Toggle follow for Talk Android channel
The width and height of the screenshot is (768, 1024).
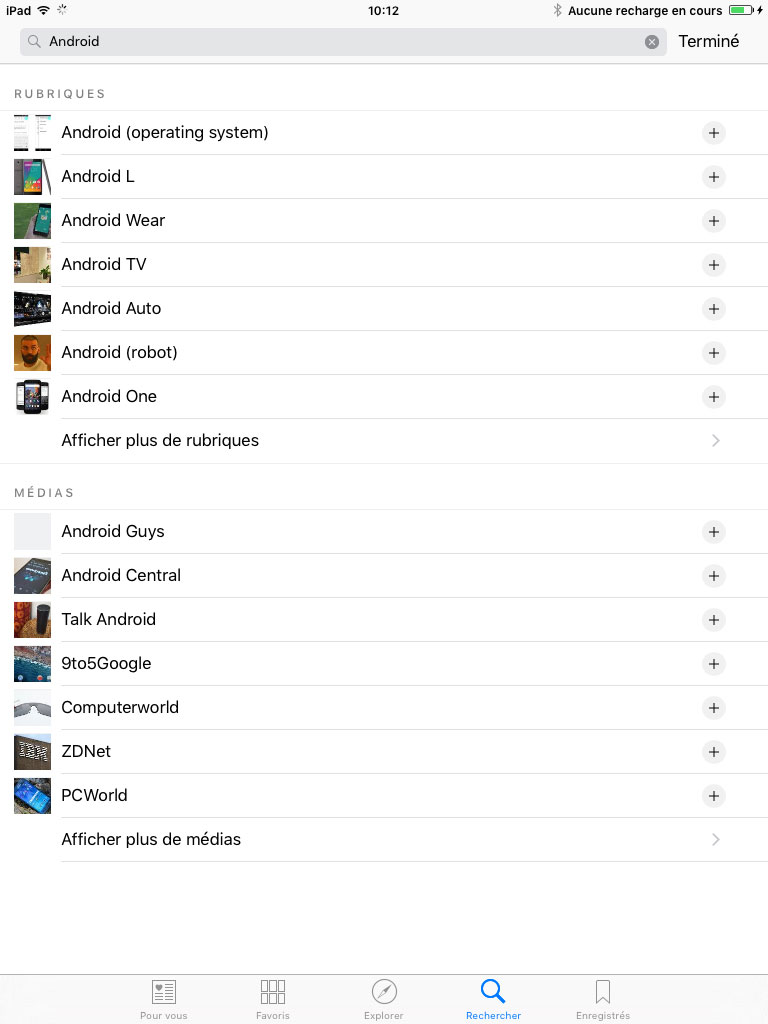[x=714, y=620]
